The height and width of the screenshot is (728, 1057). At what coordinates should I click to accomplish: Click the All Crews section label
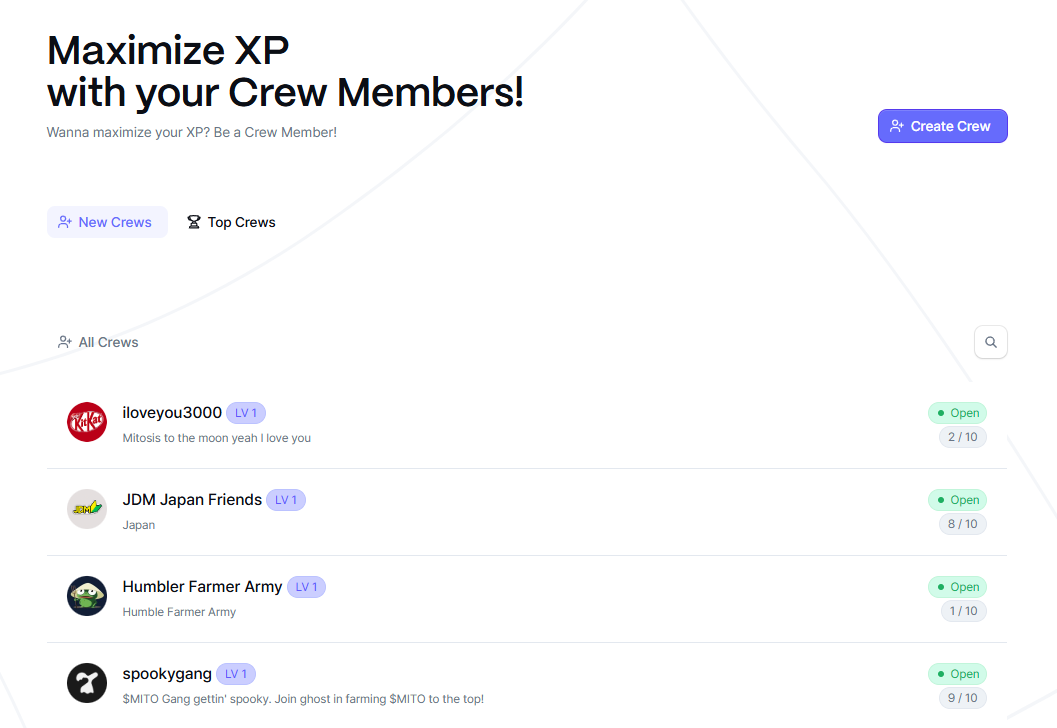[x=98, y=342]
